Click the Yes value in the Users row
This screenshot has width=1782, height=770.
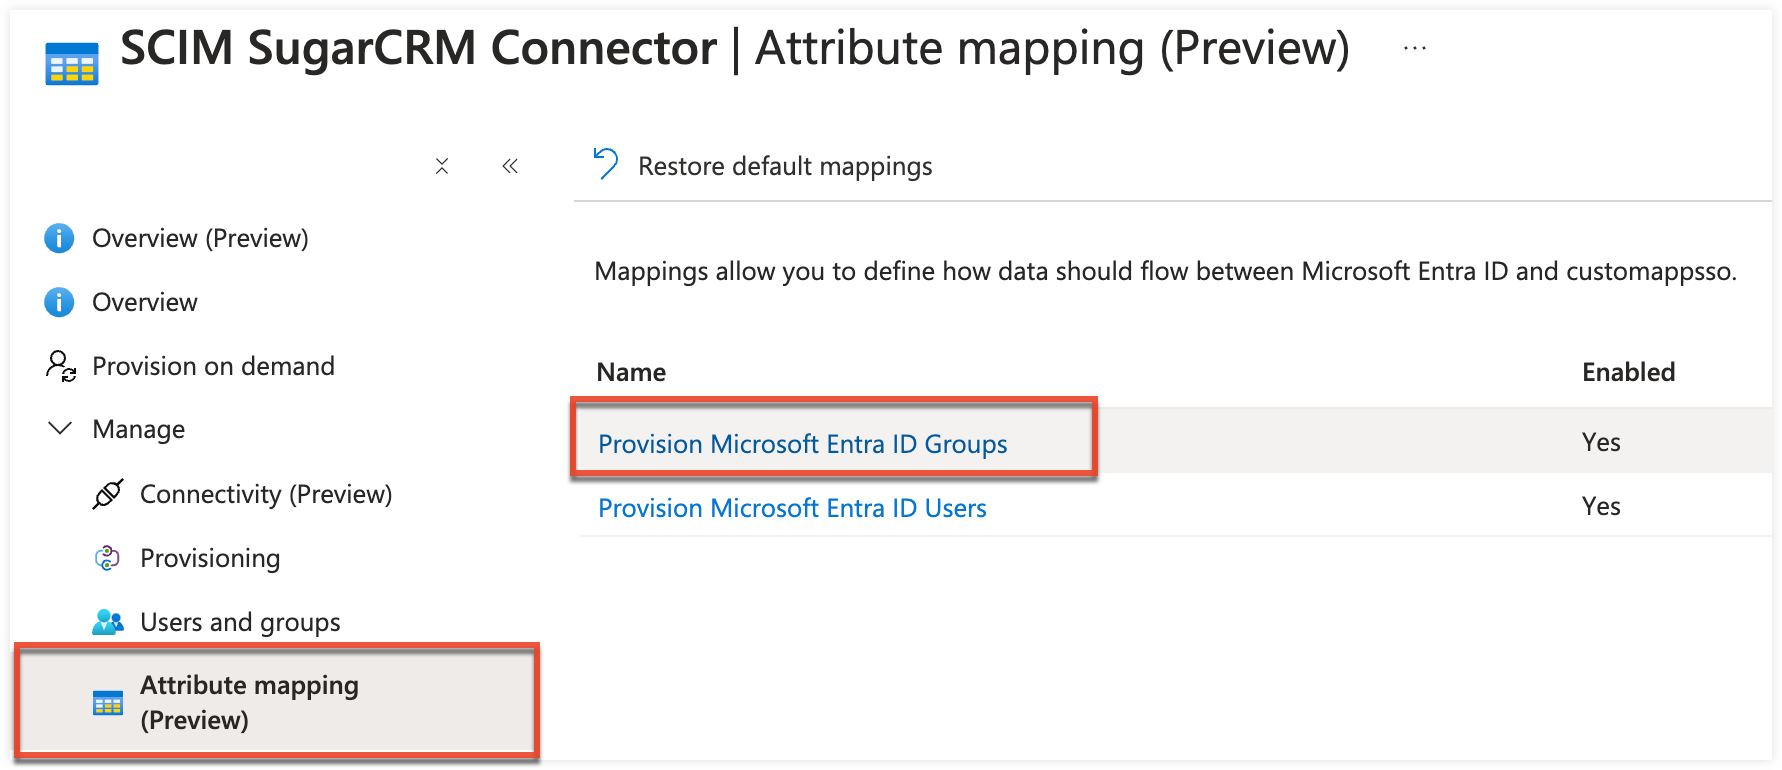(x=1601, y=506)
